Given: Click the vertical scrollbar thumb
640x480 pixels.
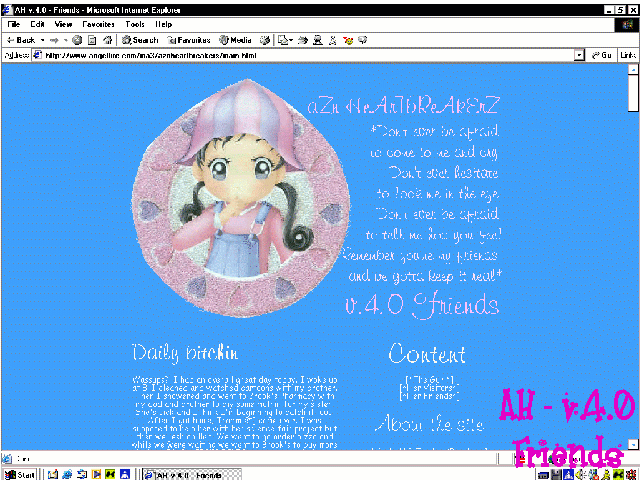Looking at the screenshot, I should [x=633, y=93].
